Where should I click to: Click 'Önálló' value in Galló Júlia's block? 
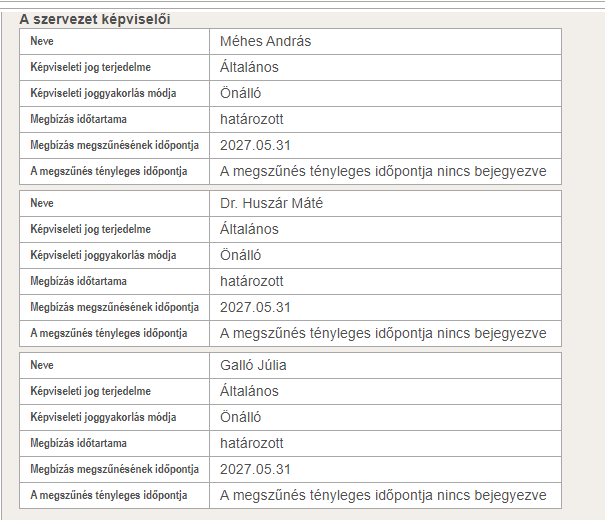[x=241, y=417]
